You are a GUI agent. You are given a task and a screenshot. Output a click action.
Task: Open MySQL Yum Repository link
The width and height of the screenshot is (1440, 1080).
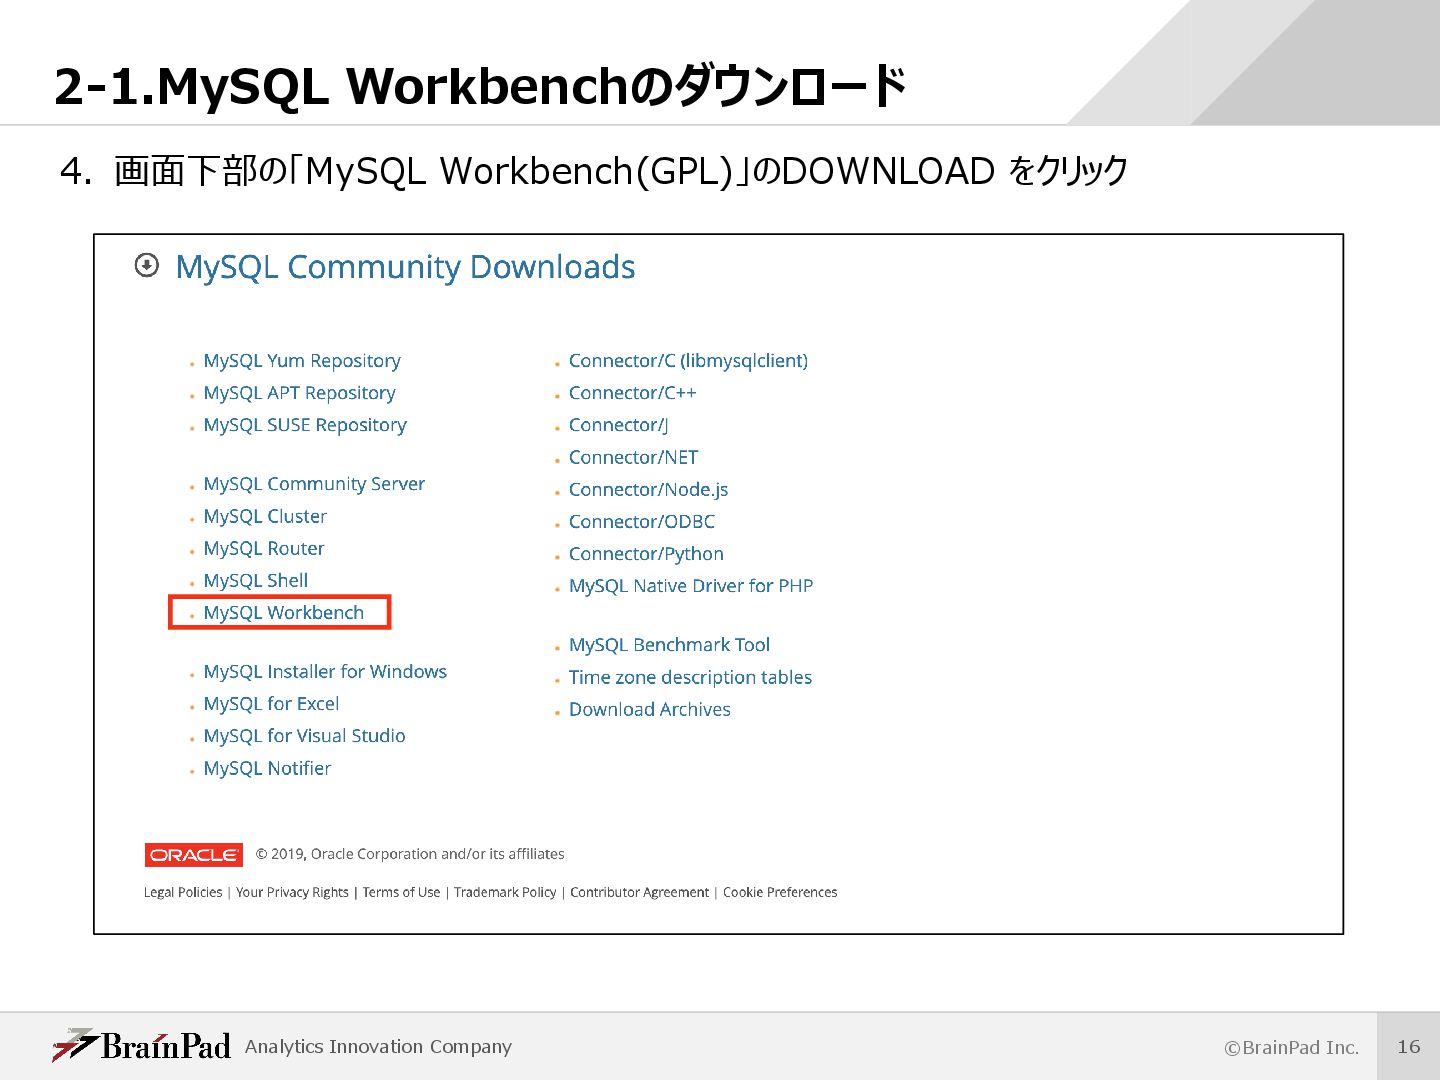coord(302,361)
